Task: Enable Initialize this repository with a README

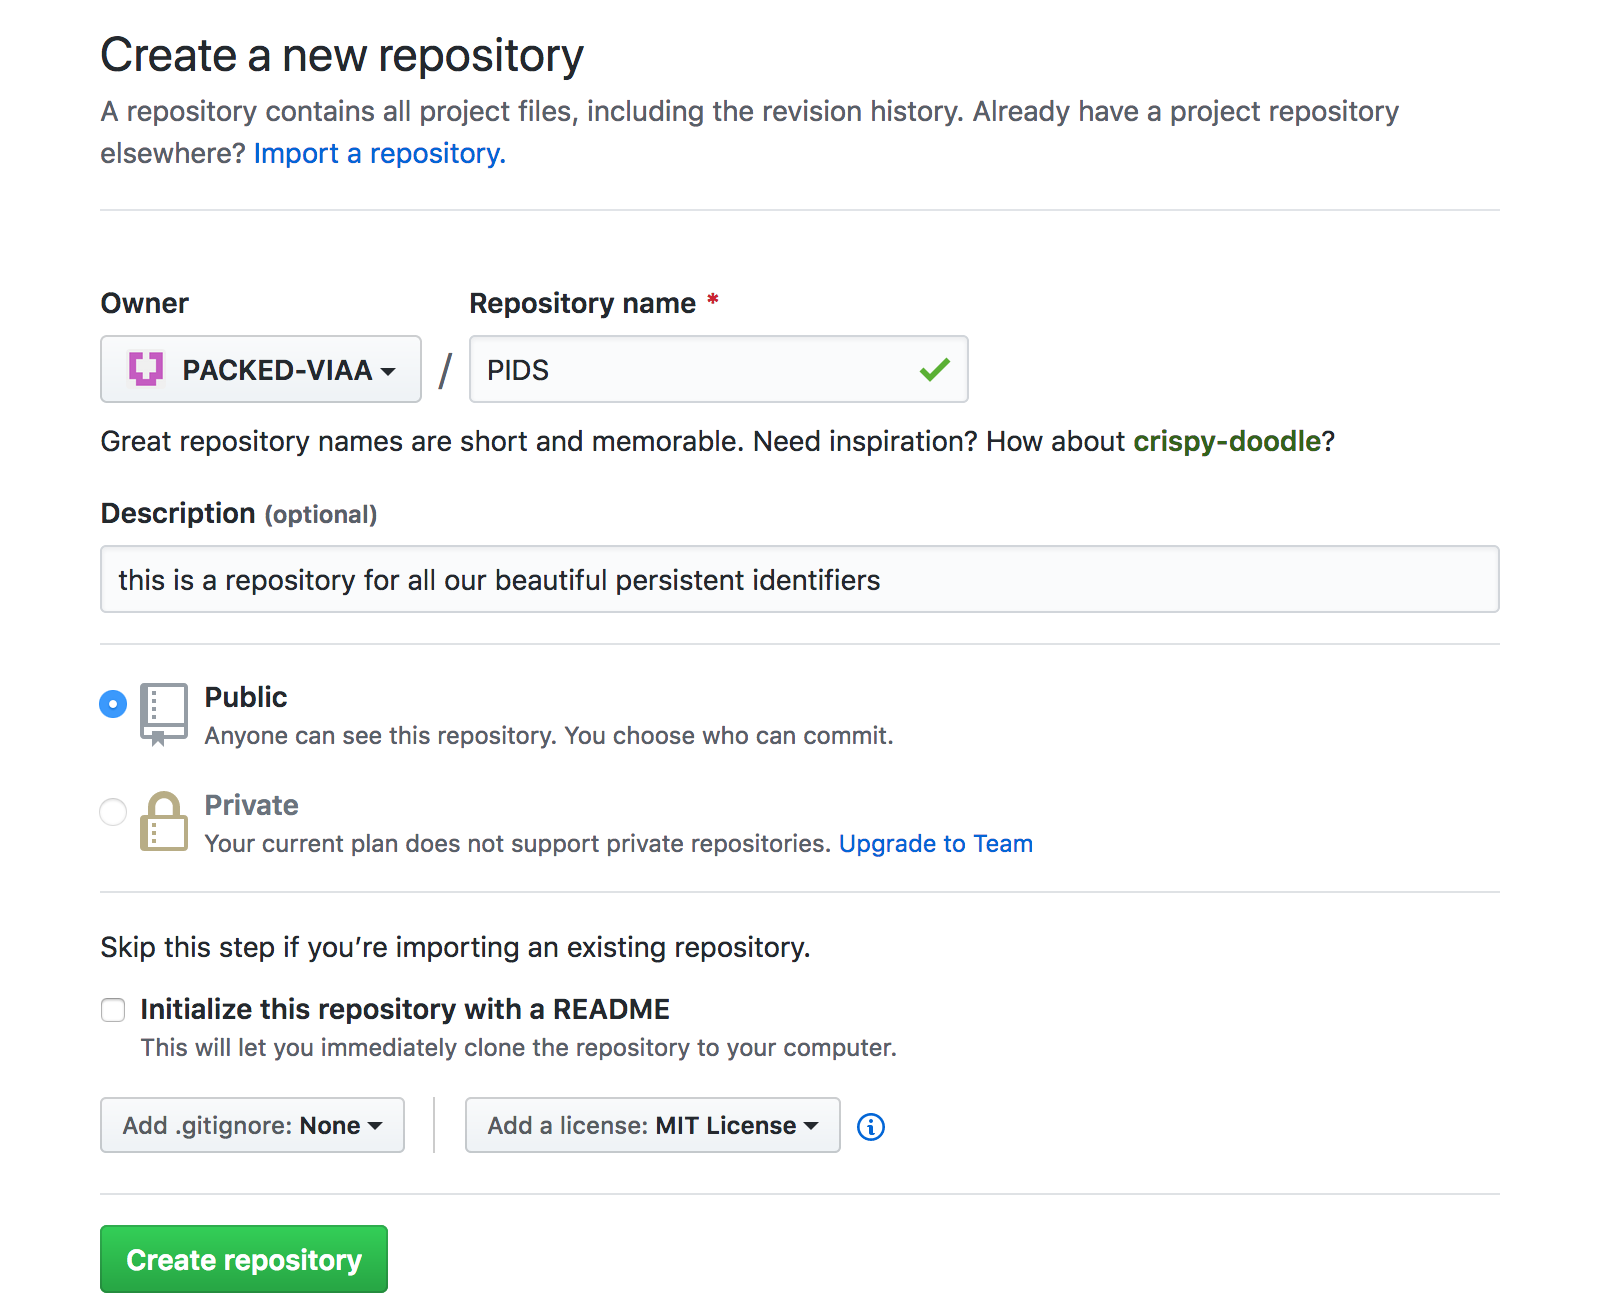Action: (113, 1010)
